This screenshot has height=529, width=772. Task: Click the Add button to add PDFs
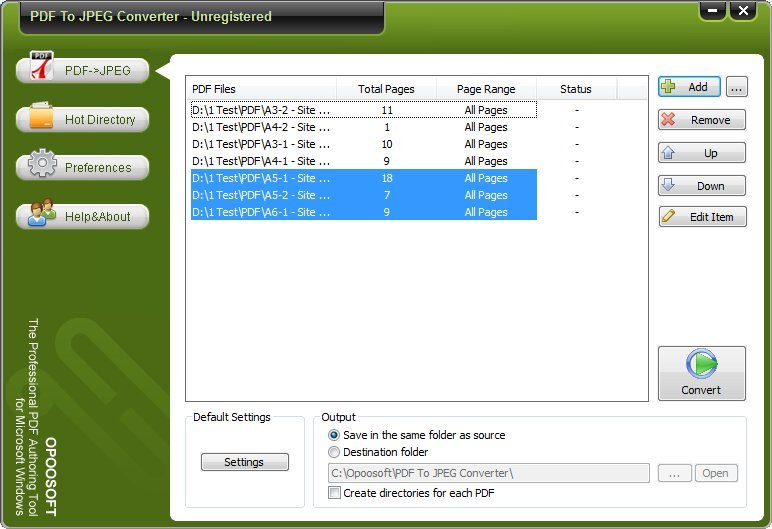coord(689,87)
